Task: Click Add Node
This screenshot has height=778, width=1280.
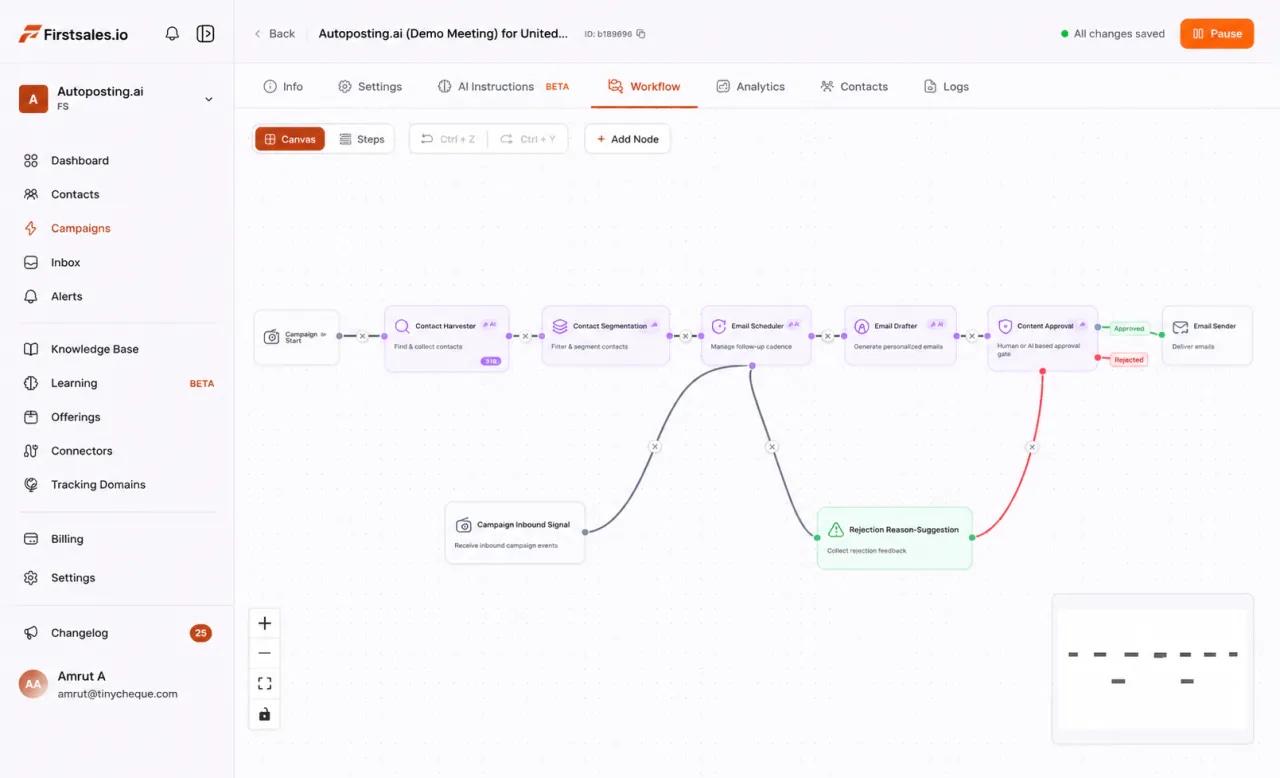Action: pyautogui.click(x=628, y=139)
